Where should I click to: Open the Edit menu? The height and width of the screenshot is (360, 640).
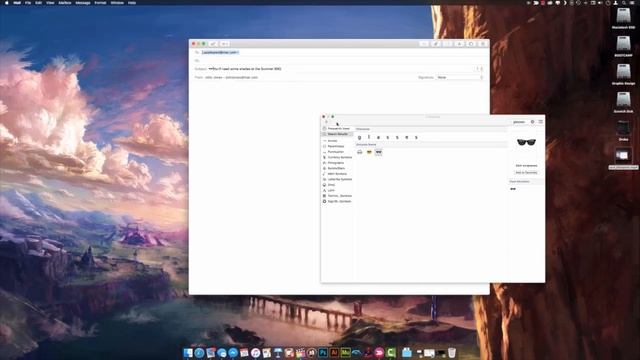click(38, 2)
